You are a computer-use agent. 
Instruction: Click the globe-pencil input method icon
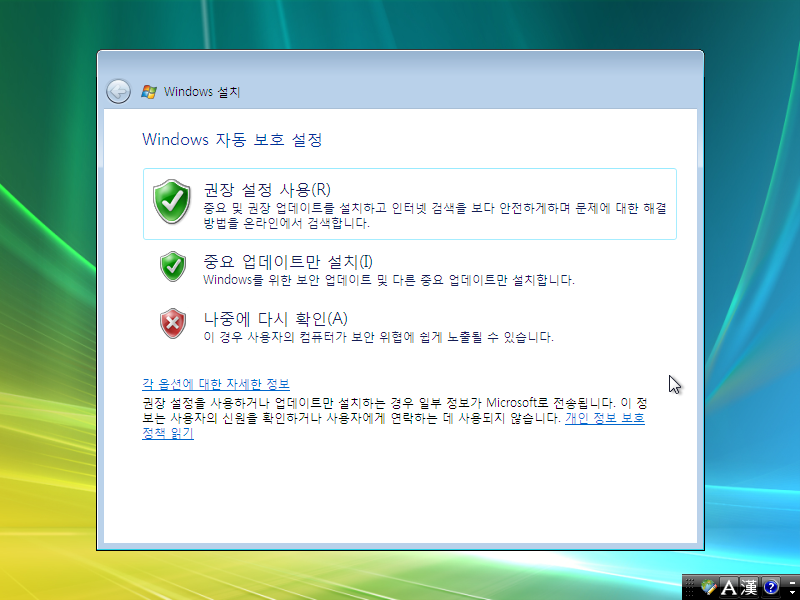(x=709, y=587)
